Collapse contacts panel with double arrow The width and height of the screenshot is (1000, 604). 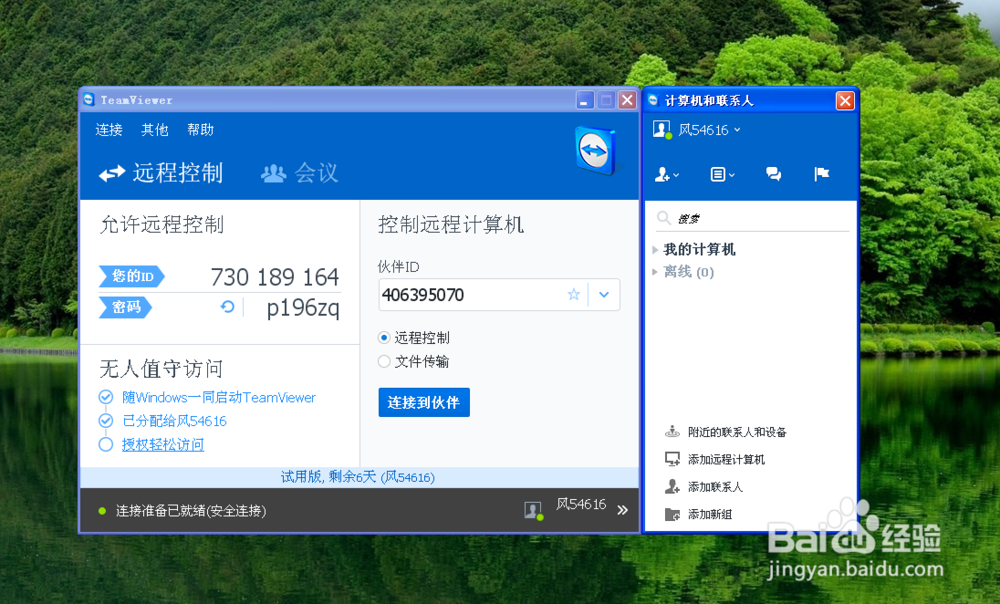[622, 510]
